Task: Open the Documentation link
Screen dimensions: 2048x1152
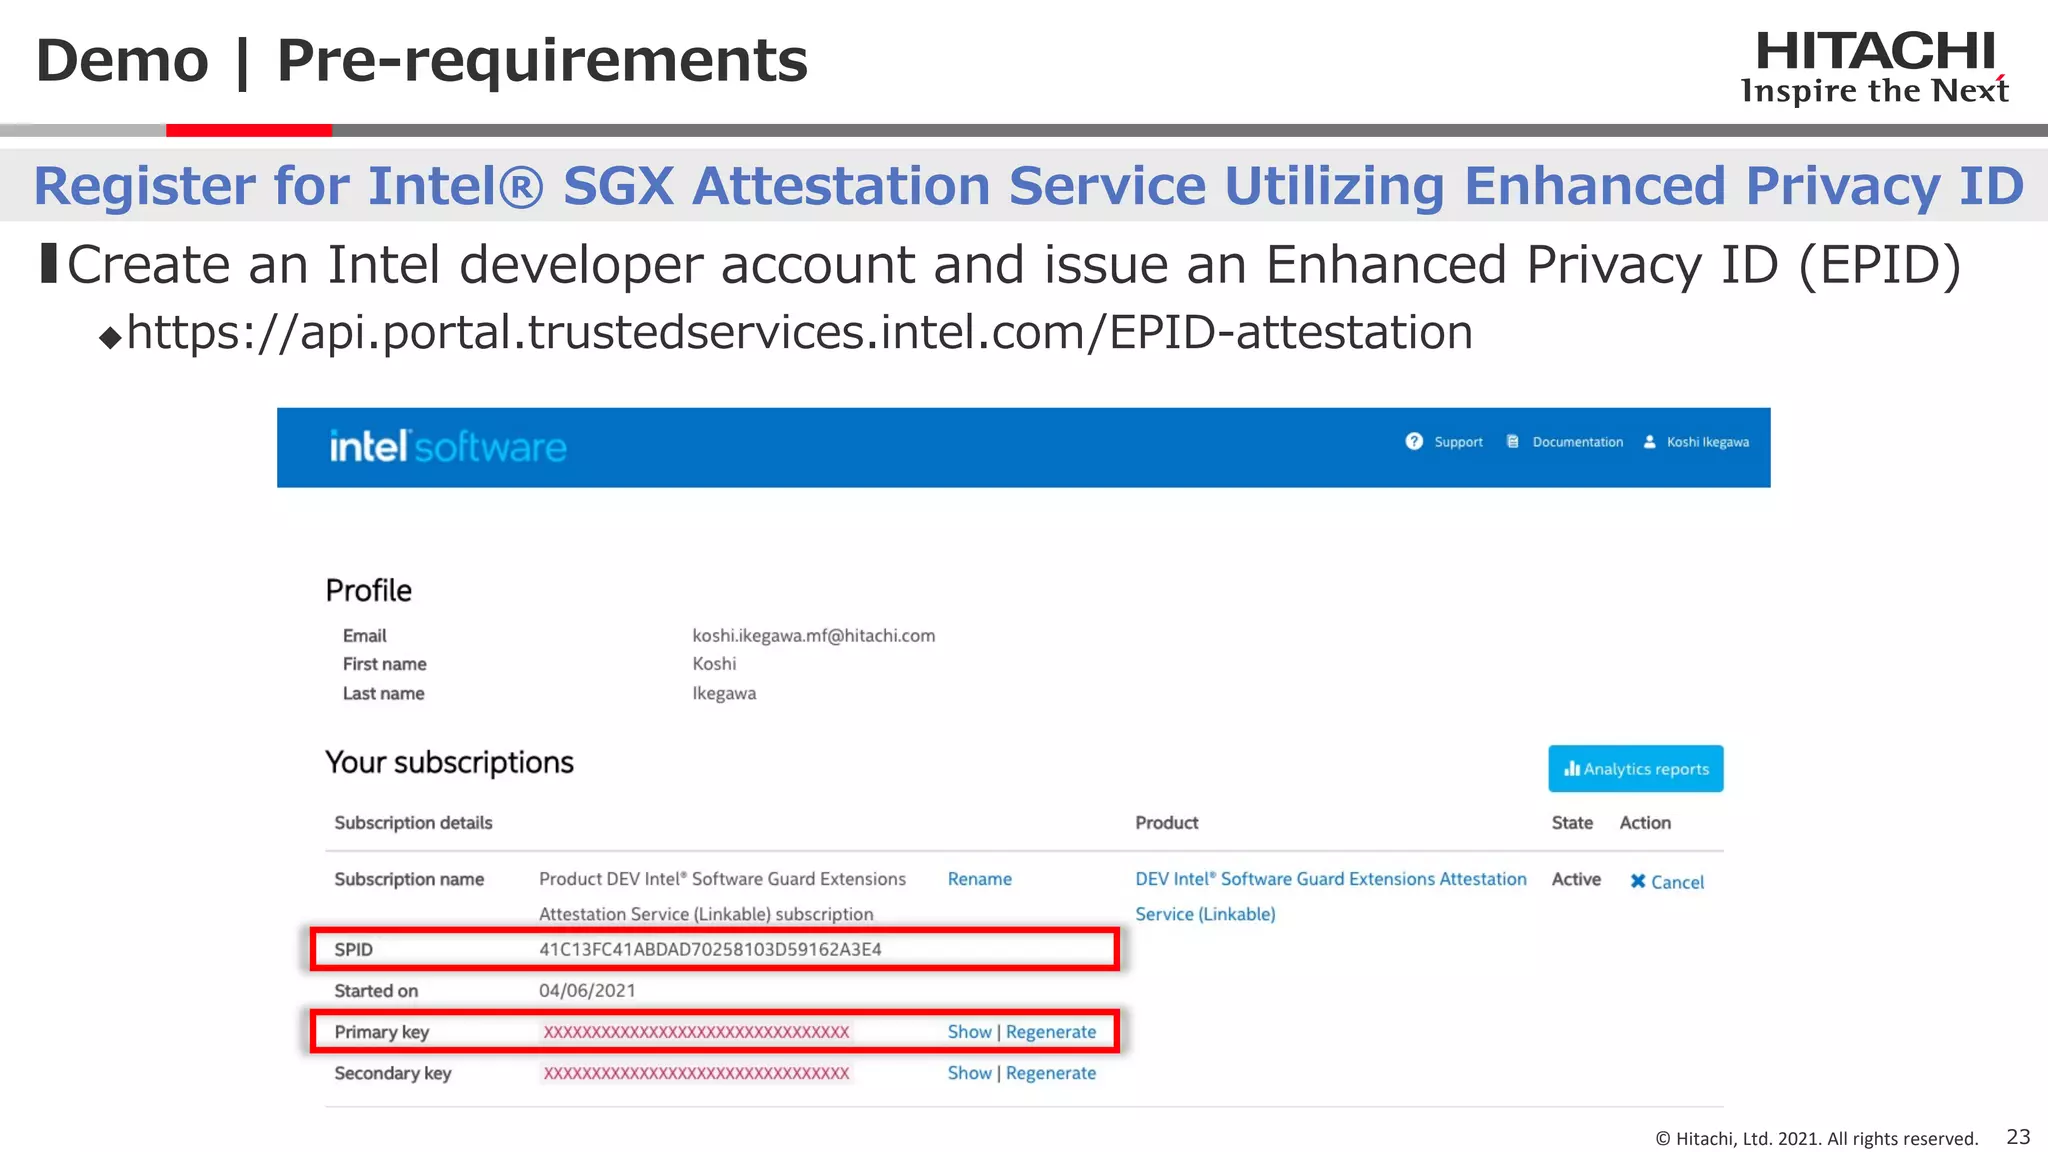Action: click(x=1577, y=442)
